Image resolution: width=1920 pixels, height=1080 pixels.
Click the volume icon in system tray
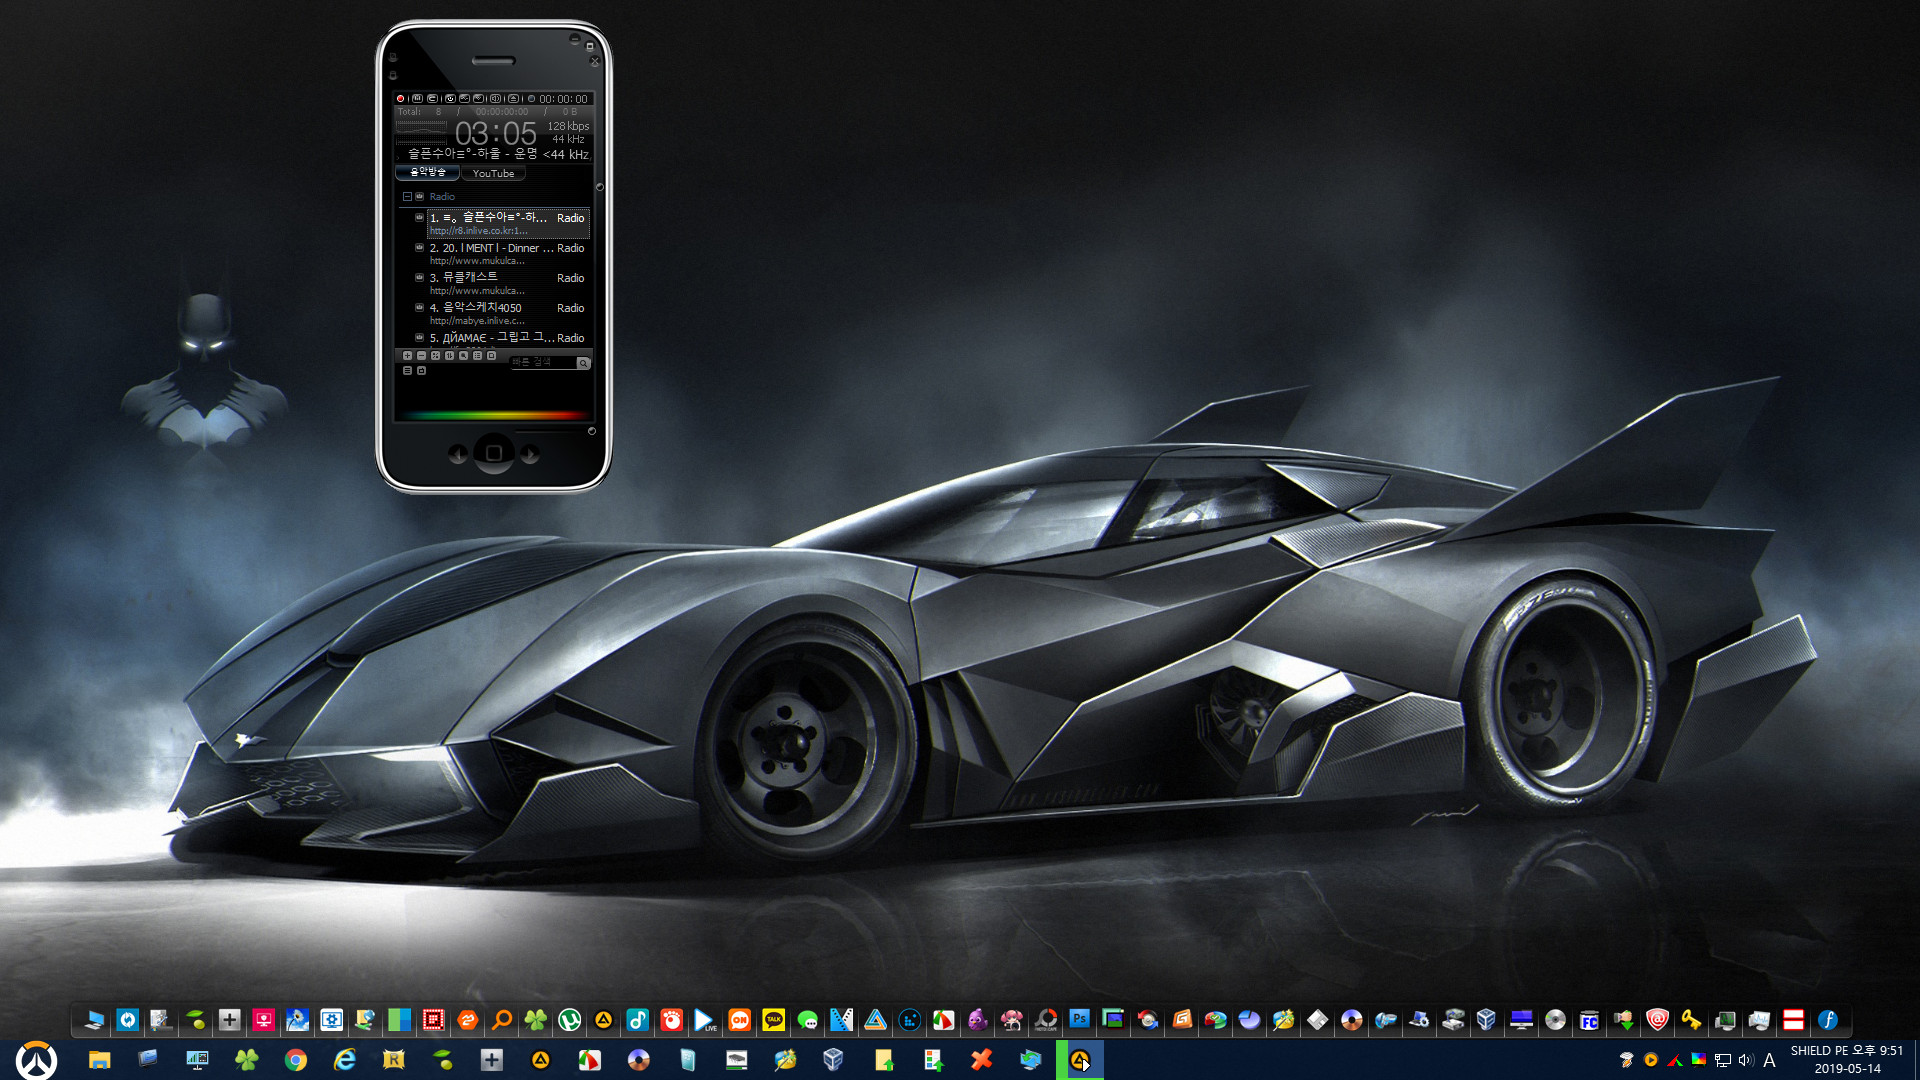[x=1746, y=1060]
